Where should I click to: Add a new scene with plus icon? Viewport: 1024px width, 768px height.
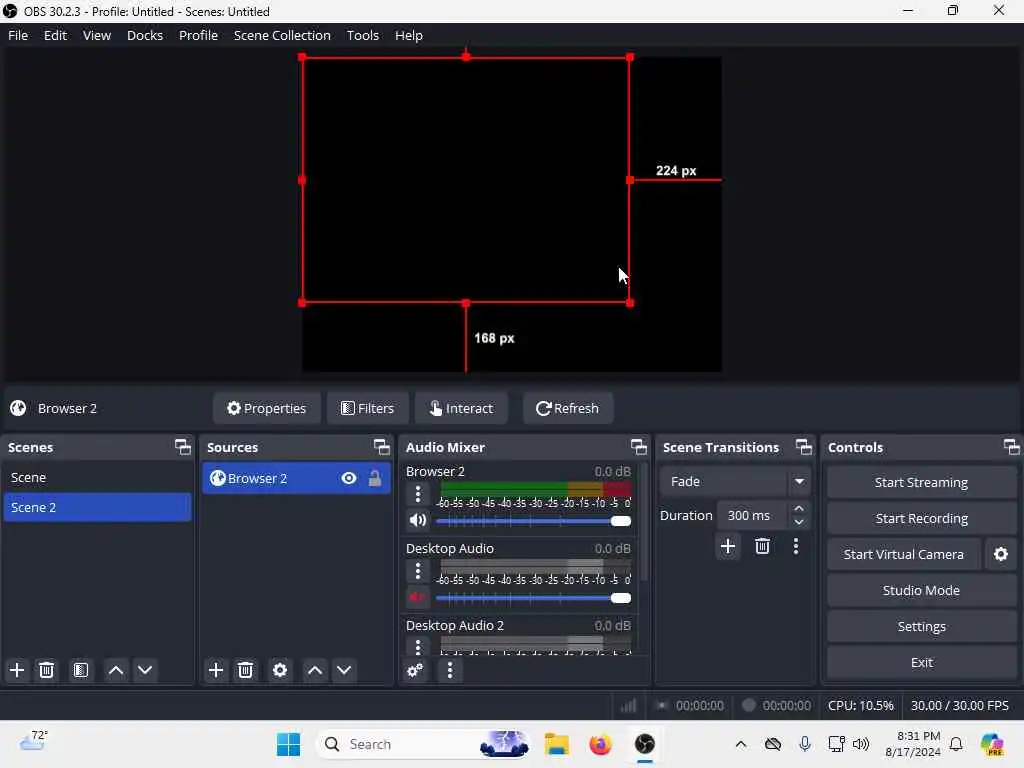pos(17,670)
